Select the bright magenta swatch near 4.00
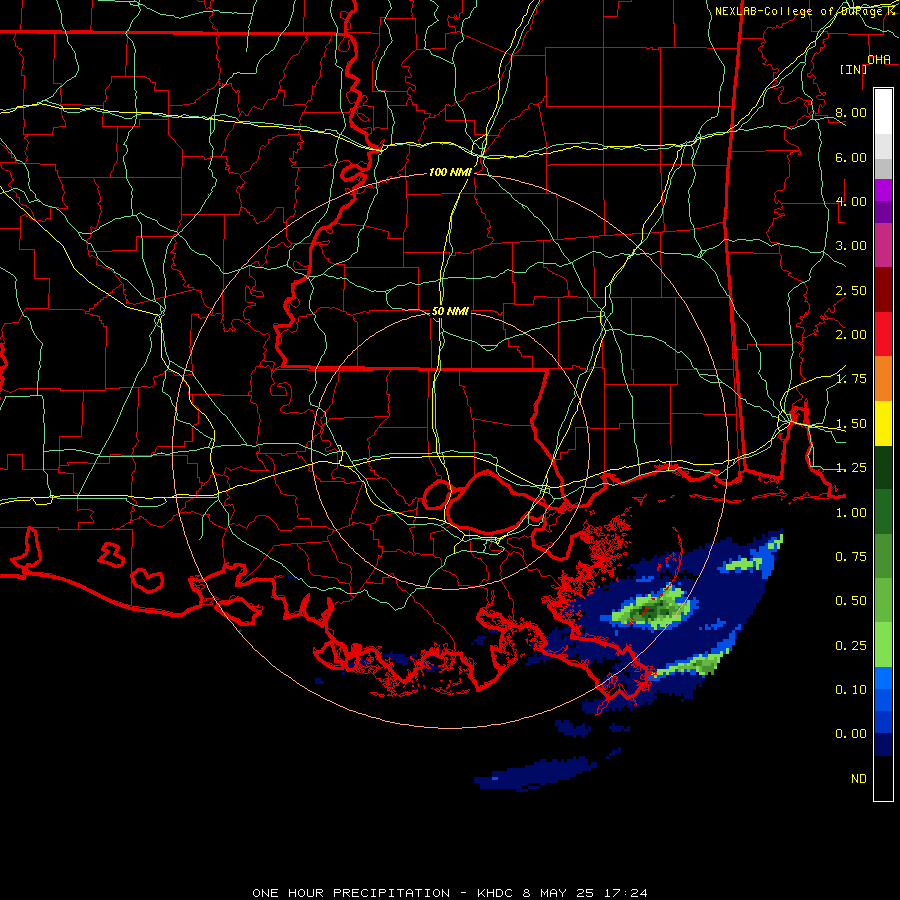This screenshot has height=900, width=900. [x=883, y=190]
